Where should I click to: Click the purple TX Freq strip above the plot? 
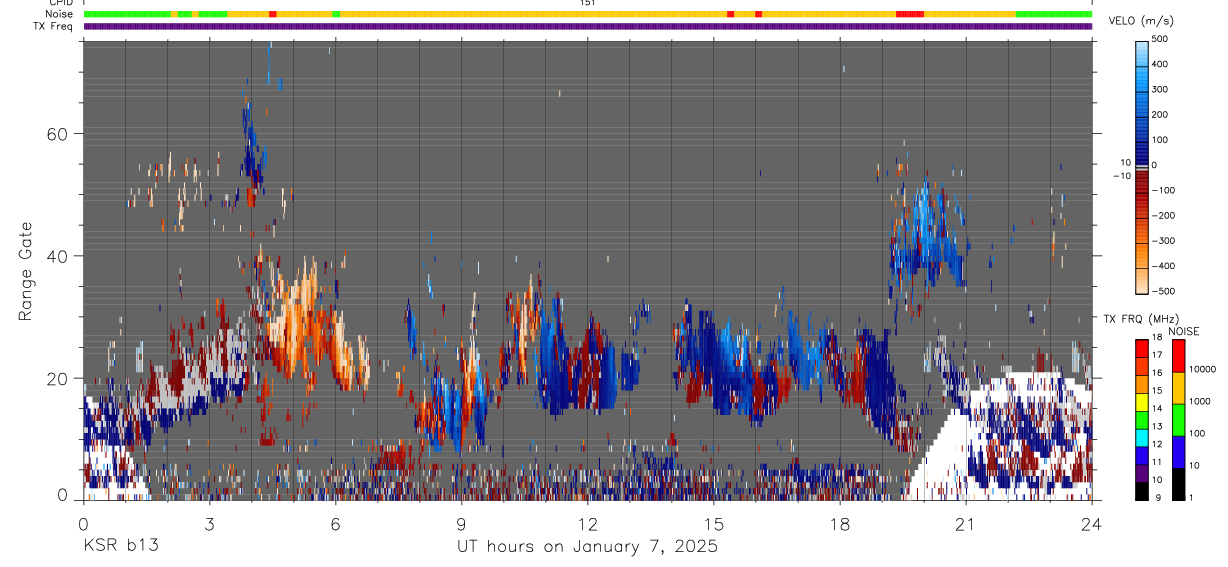[588, 26]
